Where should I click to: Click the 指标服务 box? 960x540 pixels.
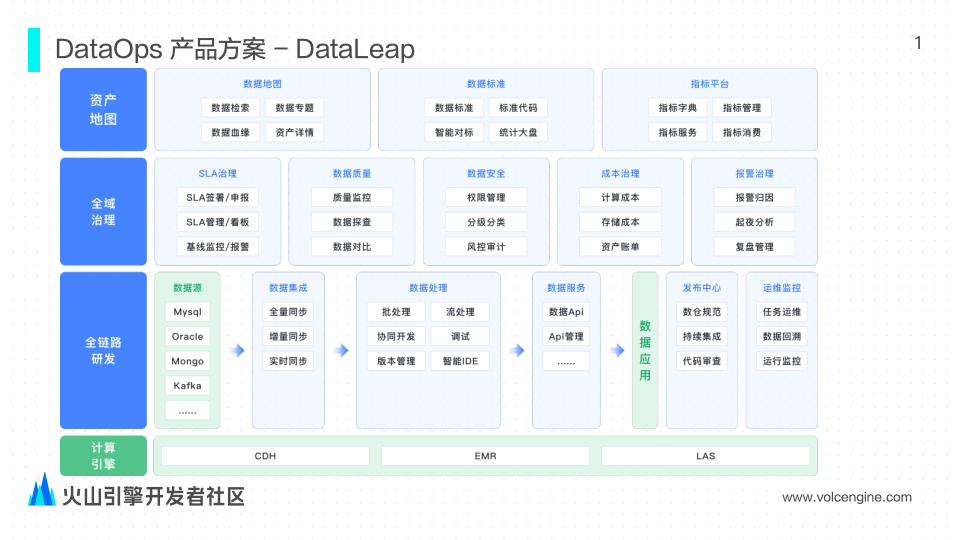(x=678, y=132)
